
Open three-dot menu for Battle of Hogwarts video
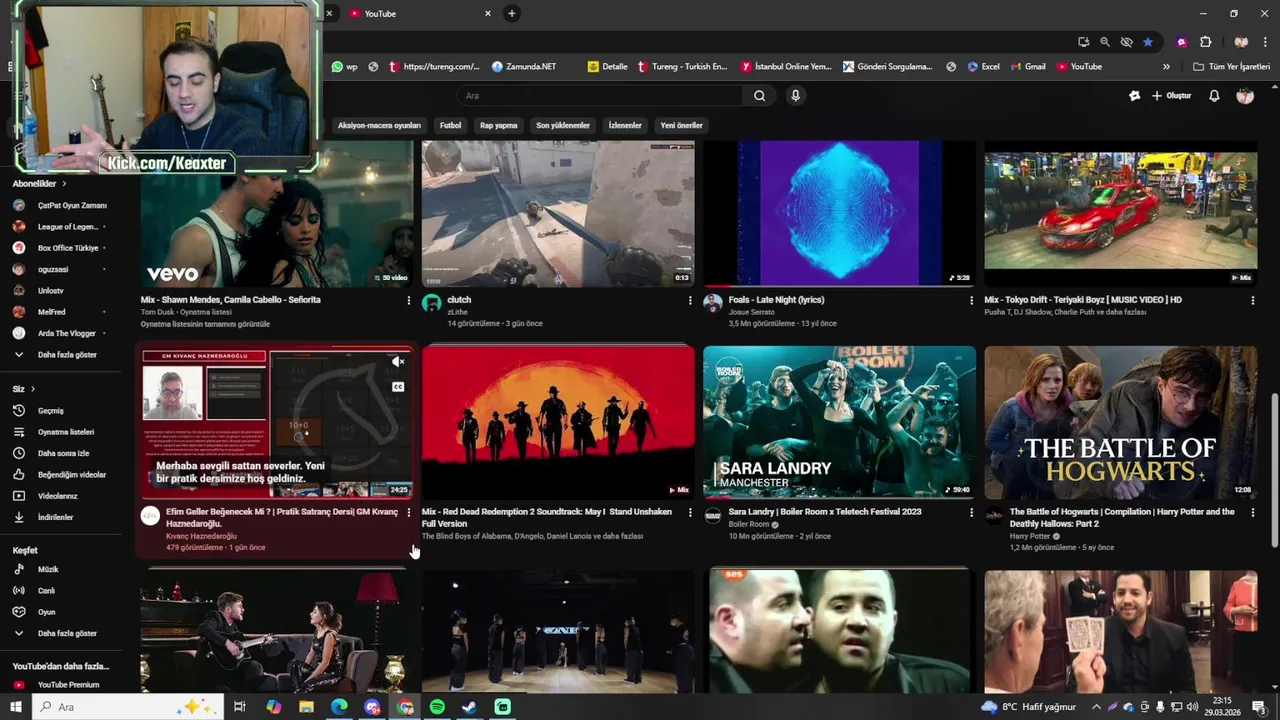[1252, 512]
